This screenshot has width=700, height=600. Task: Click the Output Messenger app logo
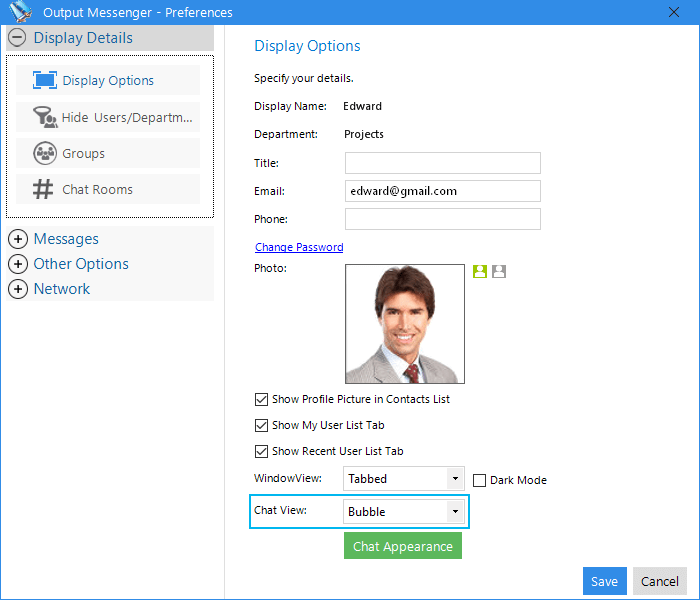tap(21, 12)
